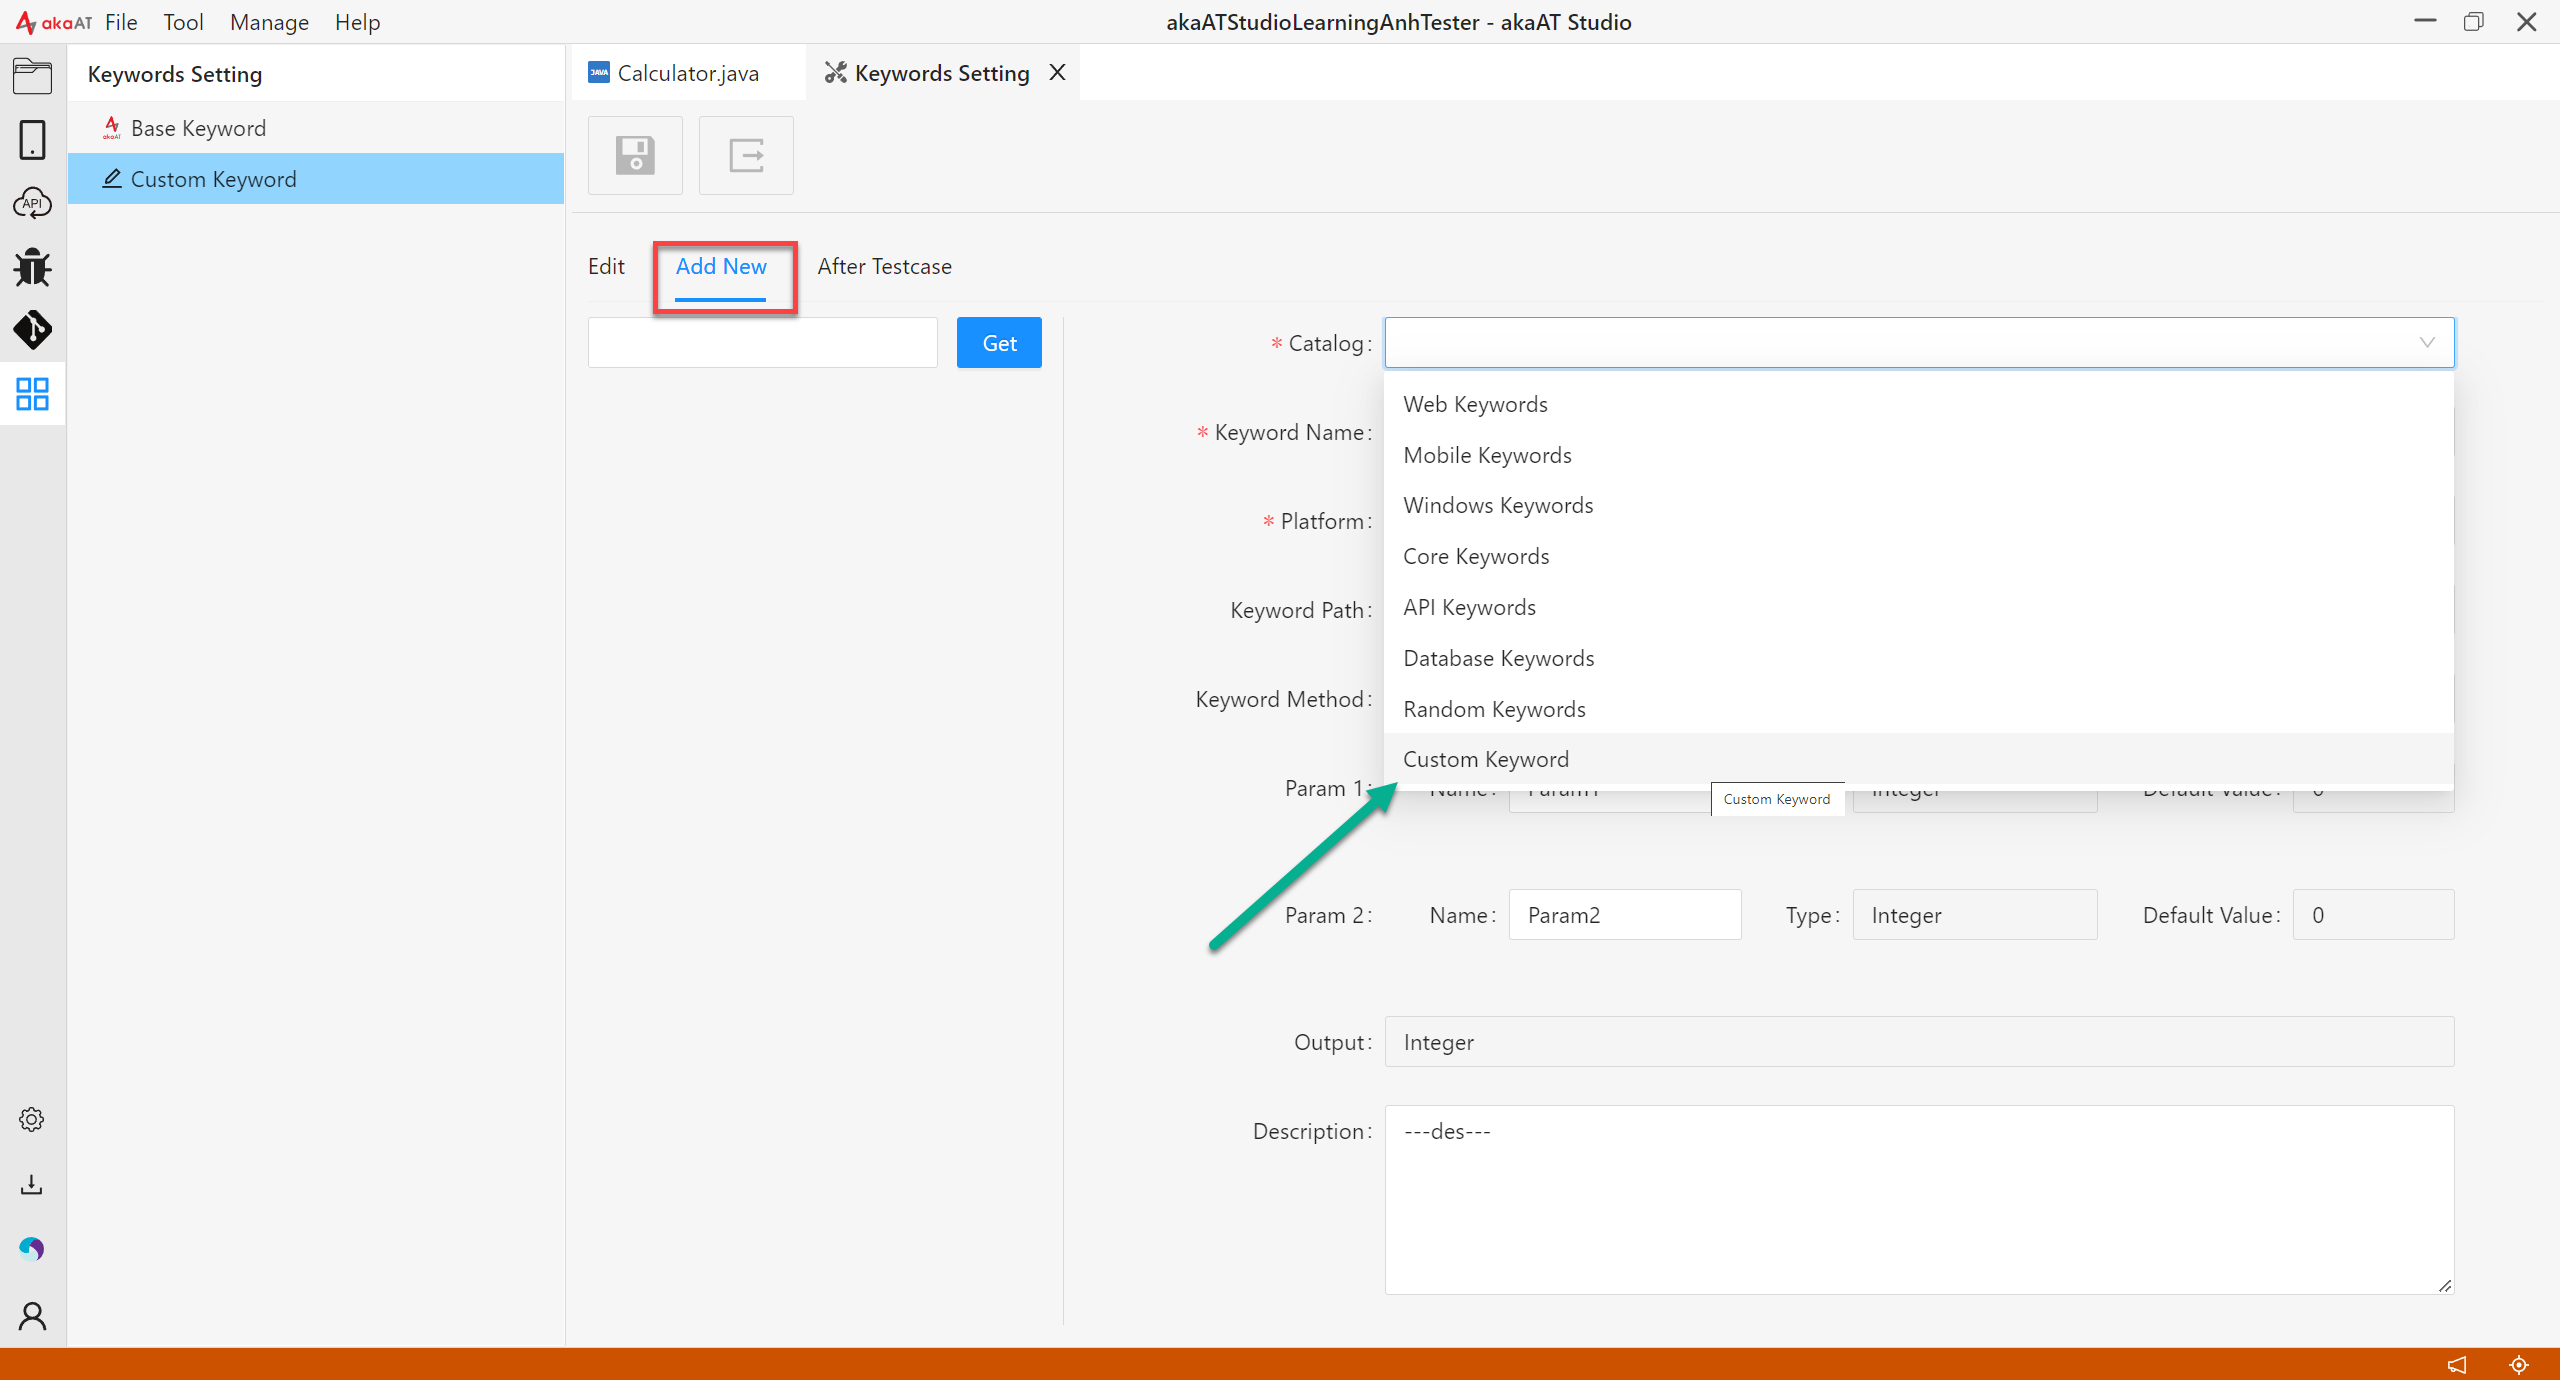Click the Description resize handle
2560x1380 pixels.
[x=2445, y=1286]
